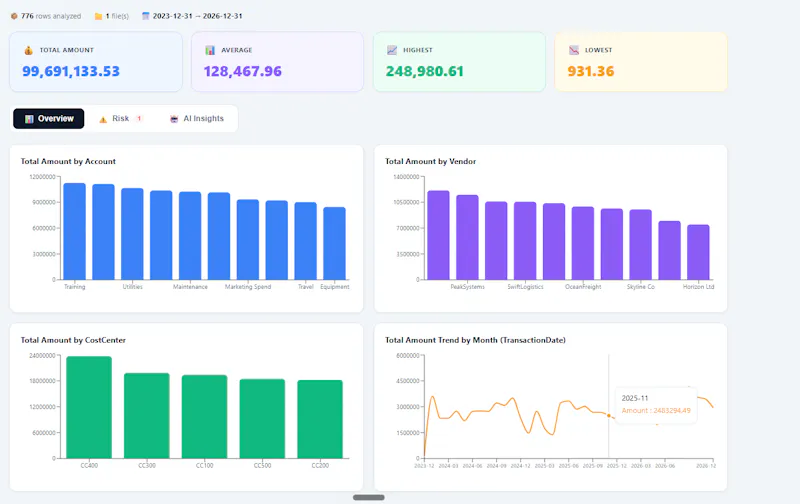Click the CC500 bar in CostCenter chart

pos(262,418)
